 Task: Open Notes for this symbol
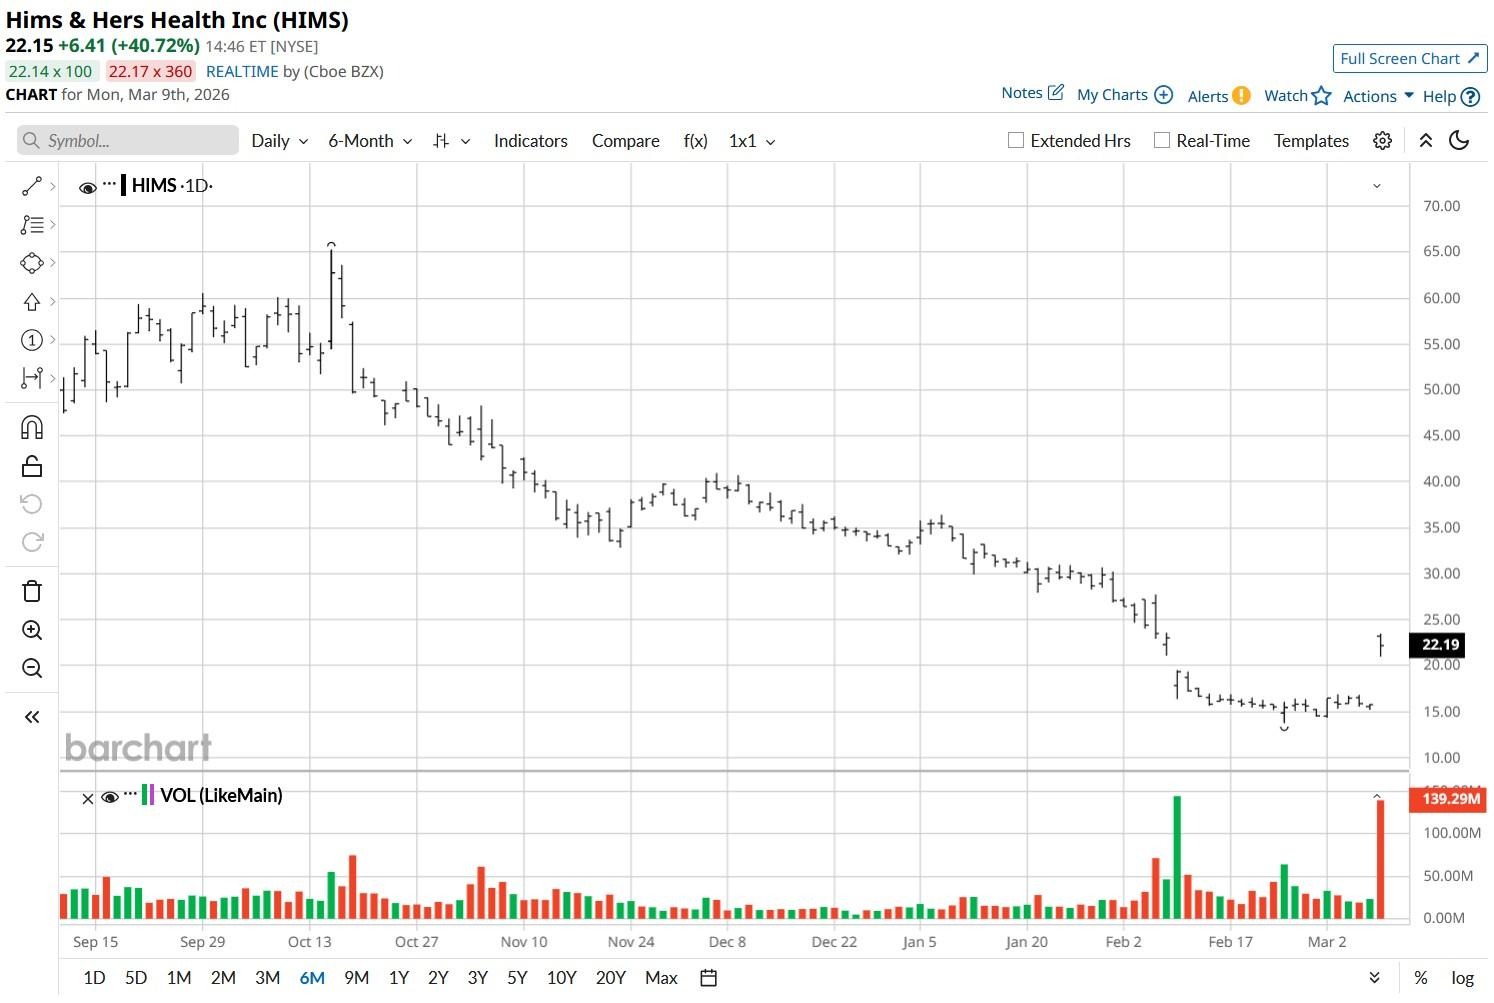(1032, 93)
